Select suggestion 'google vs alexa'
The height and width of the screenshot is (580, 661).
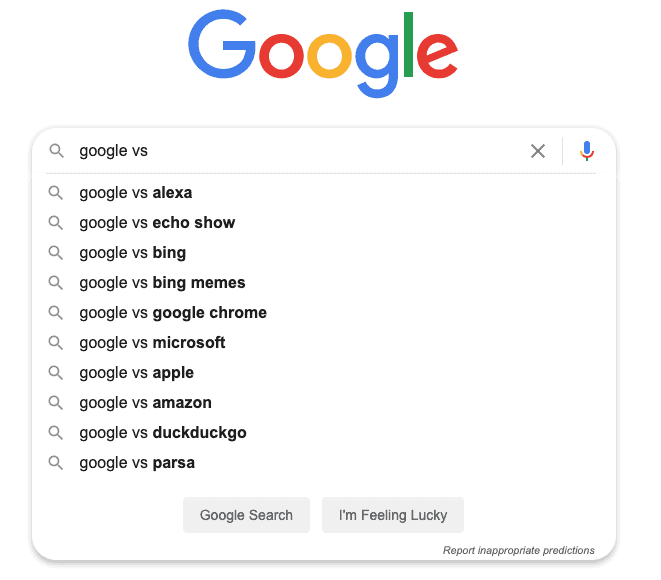[x=324, y=193]
